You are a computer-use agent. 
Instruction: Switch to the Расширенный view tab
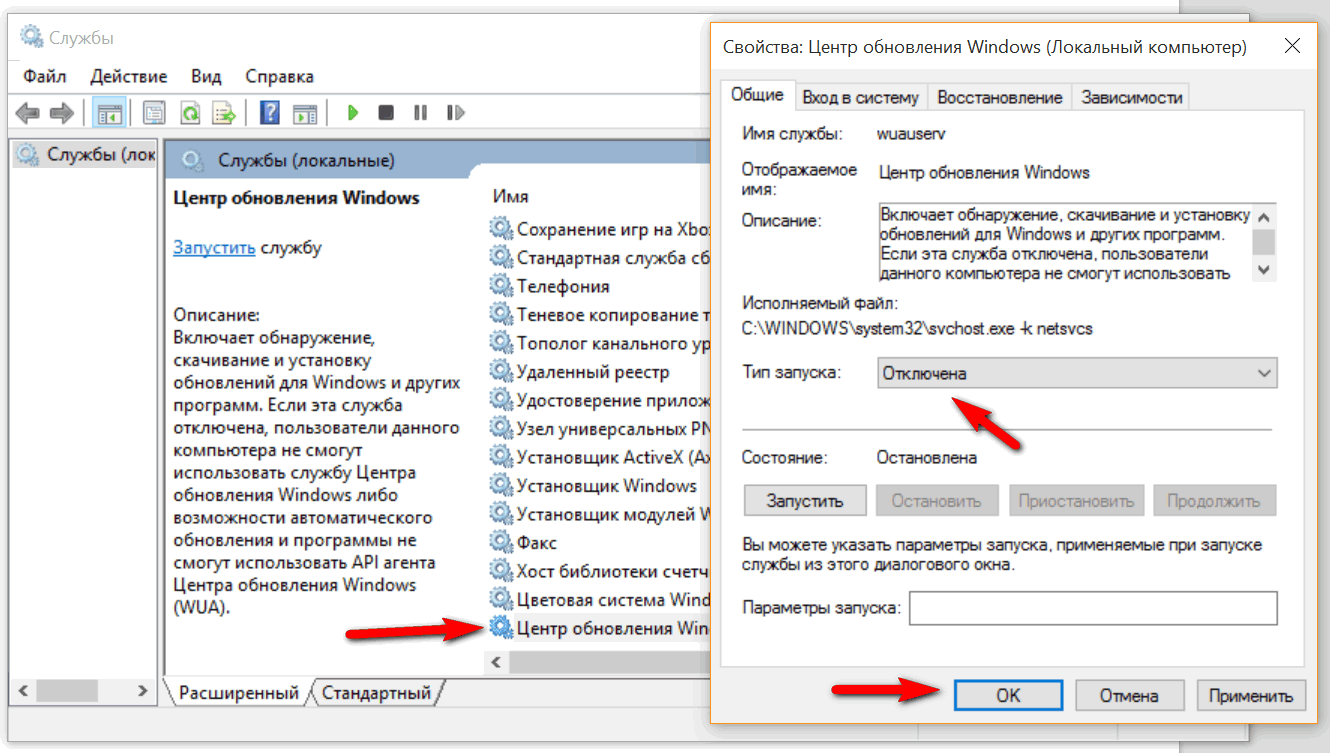[237, 692]
